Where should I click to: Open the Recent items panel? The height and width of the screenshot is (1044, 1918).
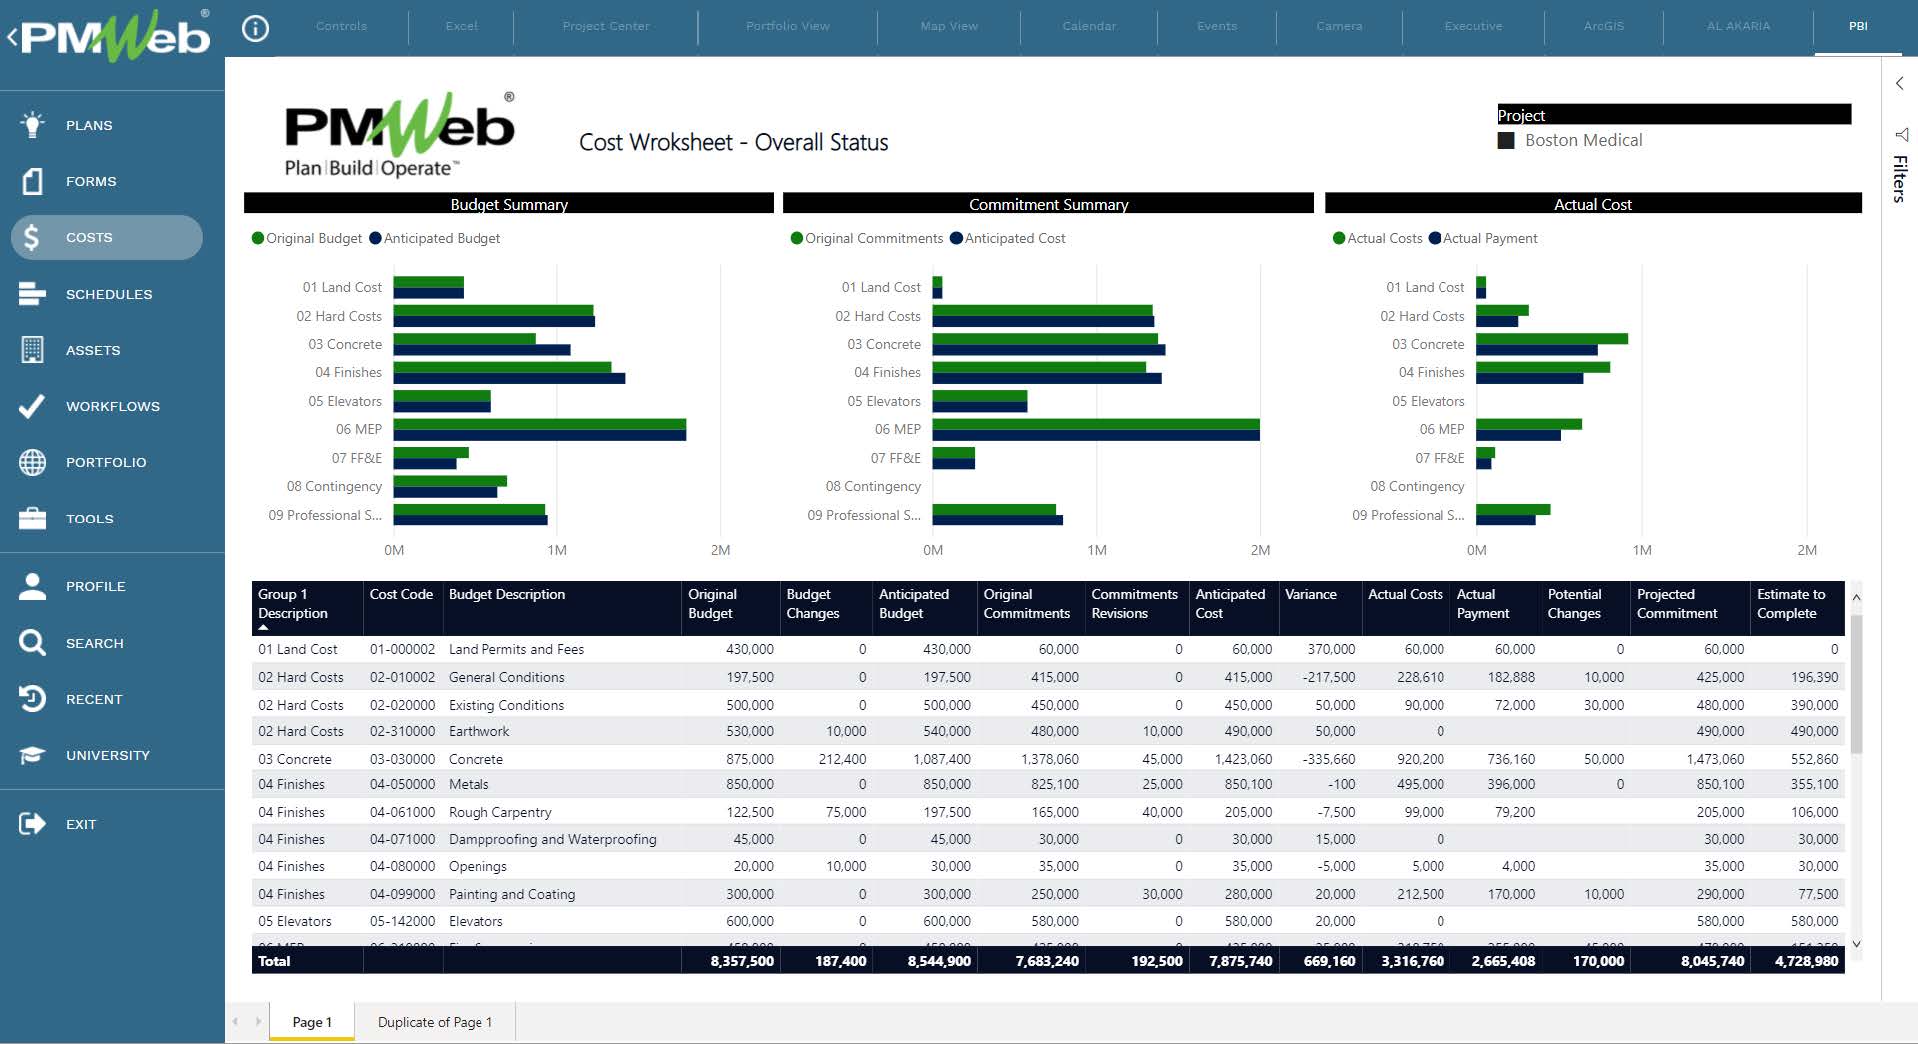[33, 699]
